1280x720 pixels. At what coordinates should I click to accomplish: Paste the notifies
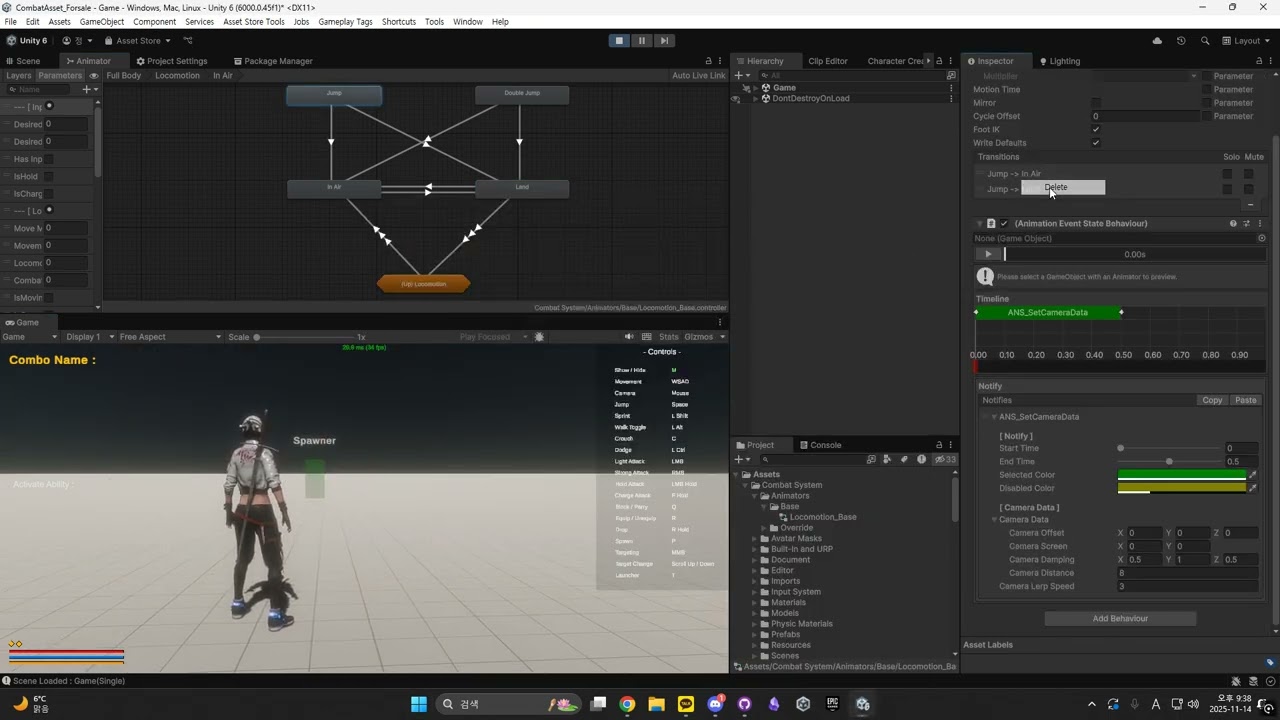pyautogui.click(x=1245, y=400)
